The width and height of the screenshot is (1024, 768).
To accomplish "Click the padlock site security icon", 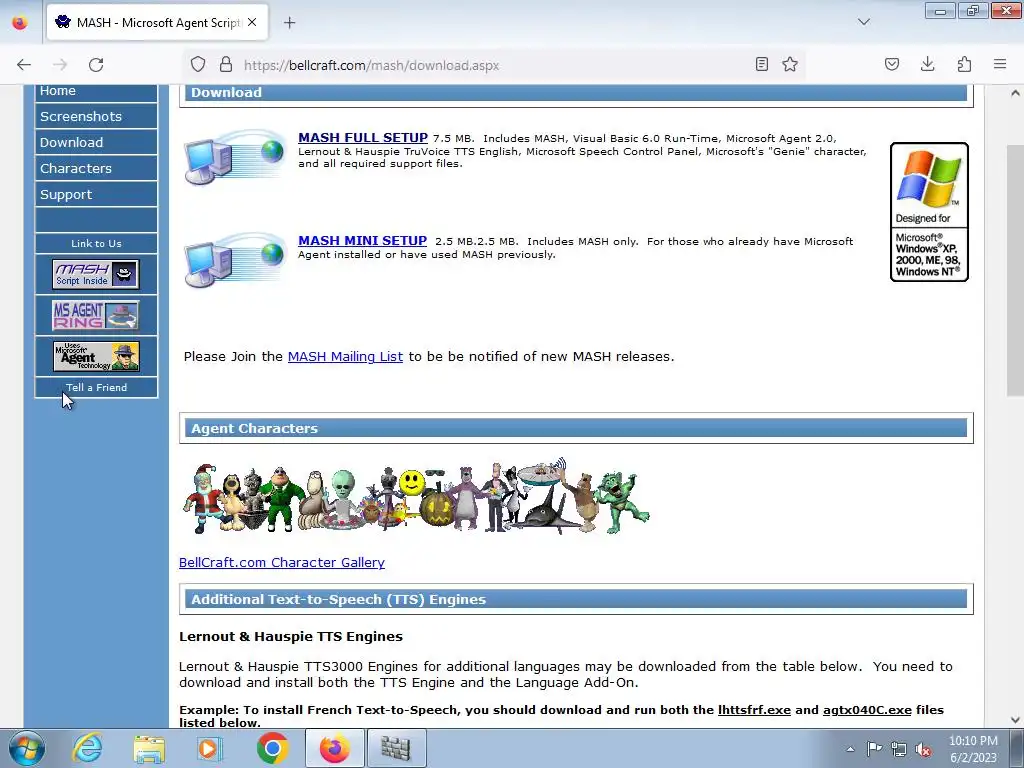I will pos(226,65).
